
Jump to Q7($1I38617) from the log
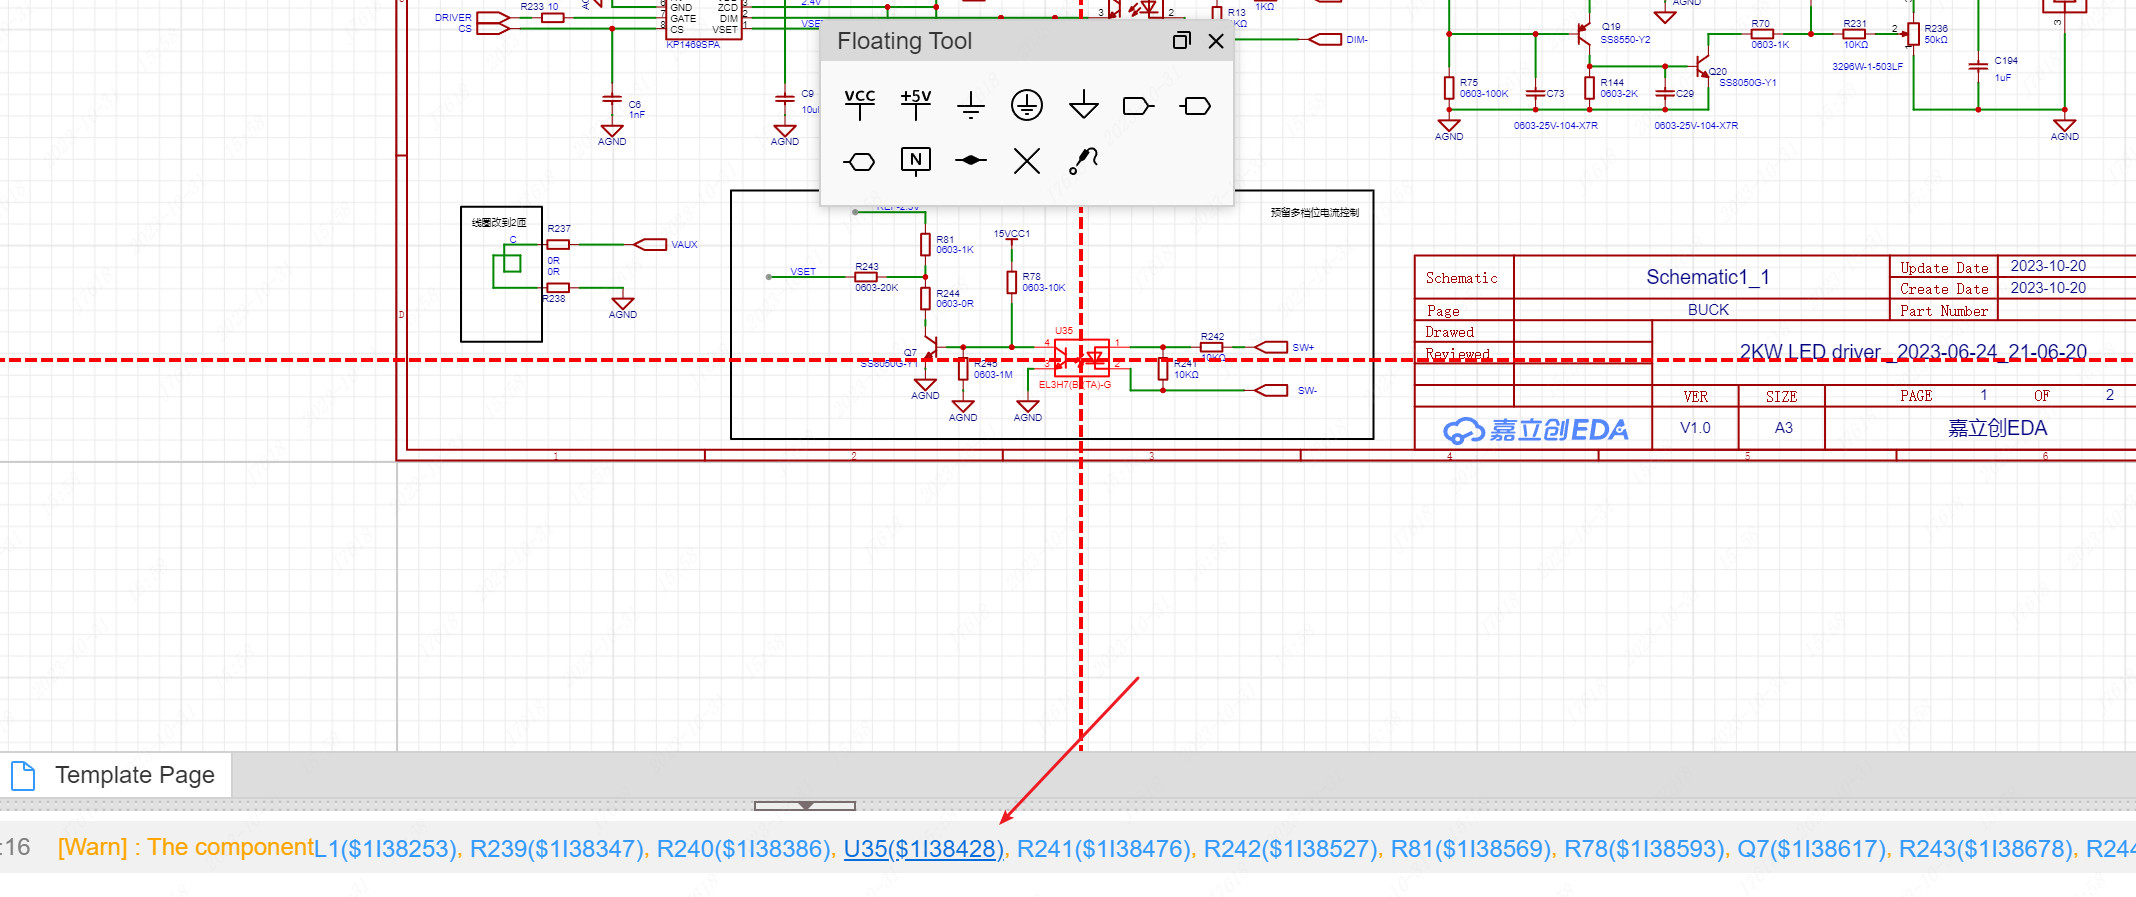pyautogui.click(x=1810, y=849)
